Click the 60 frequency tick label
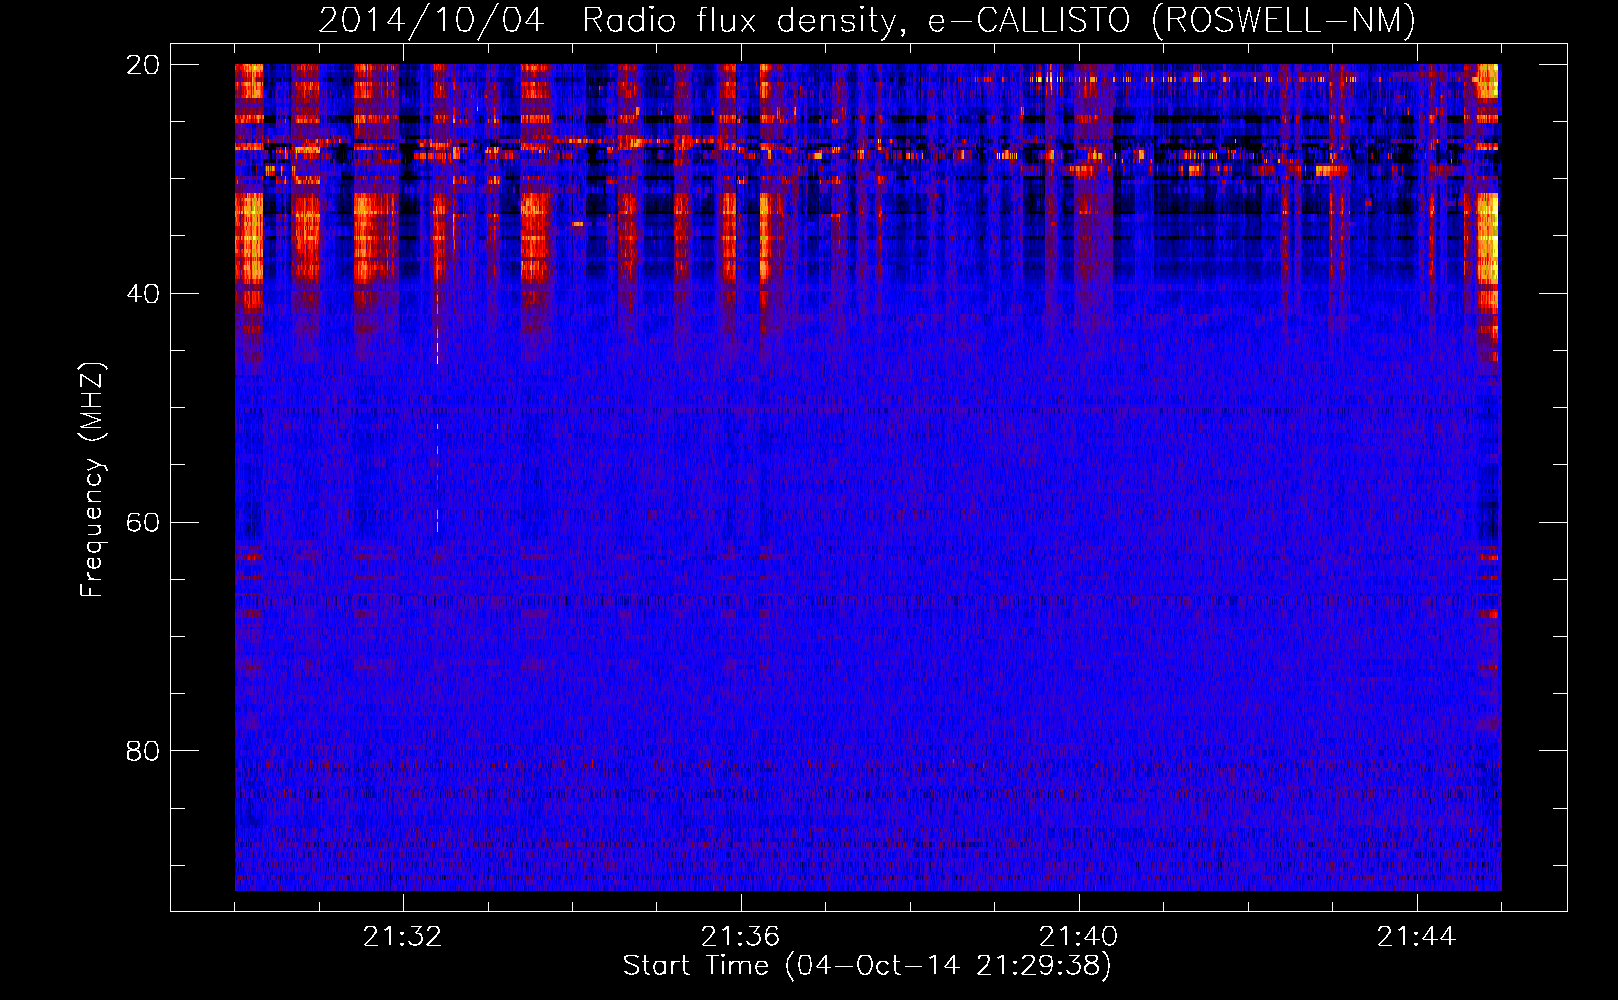Image resolution: width=1618 pixels, height=1000 pixels. (143, 523)
